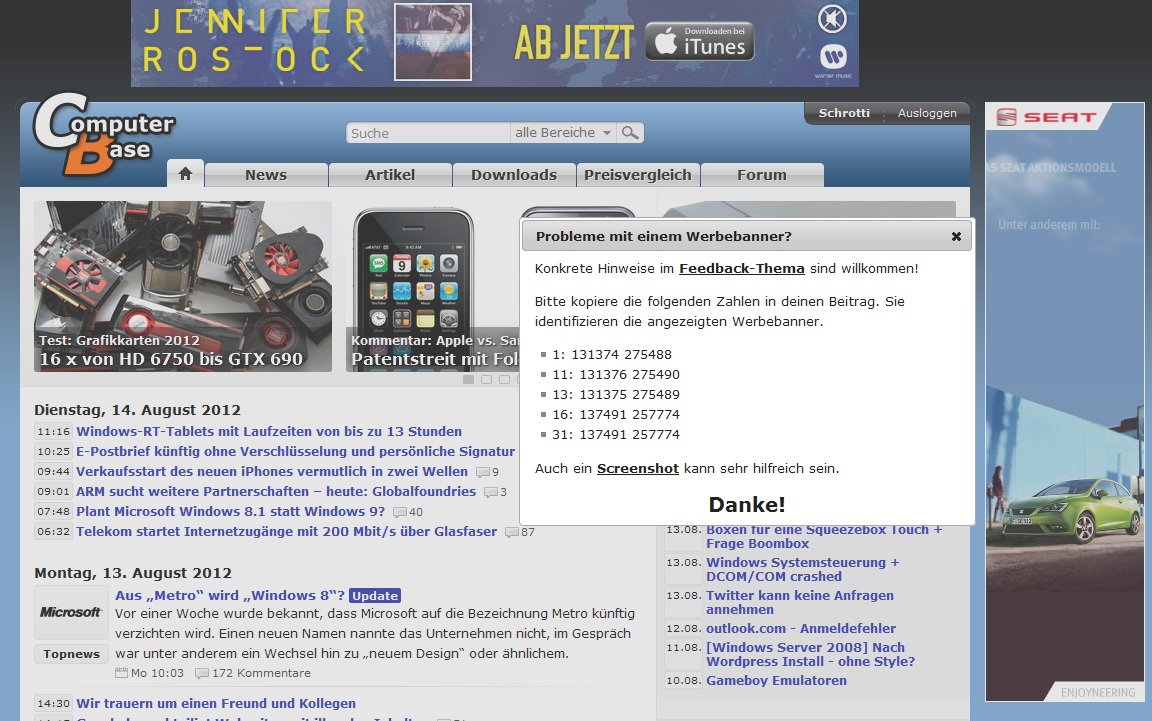
Task: Open ARM Globalfoundries article
Action: [276, 491]
